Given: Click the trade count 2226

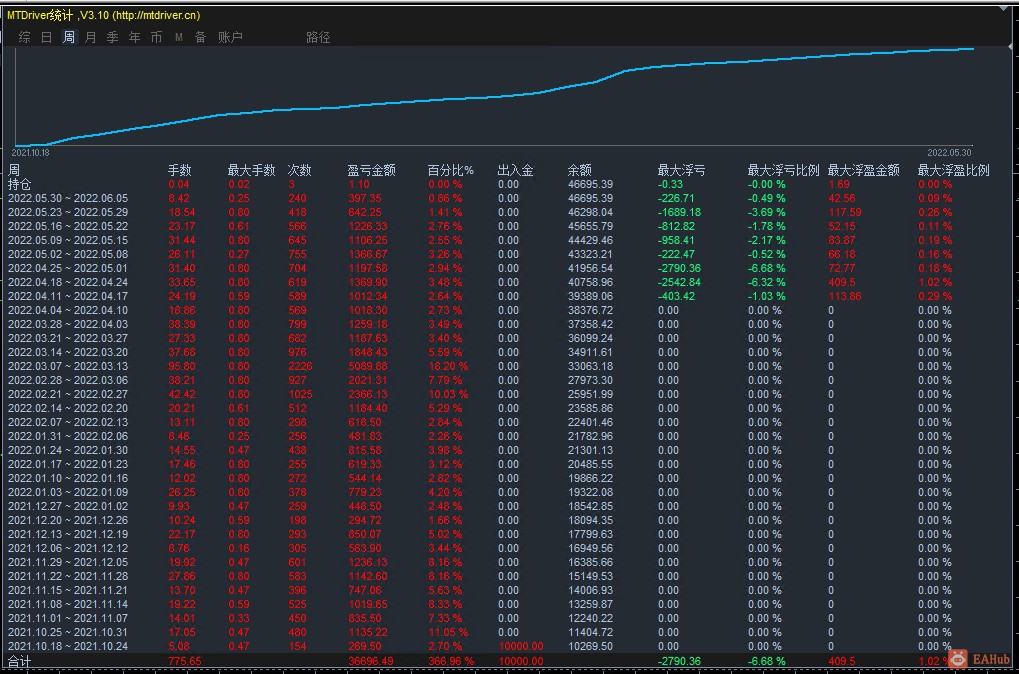Looking at the screenshot, I should click(300, 367).
